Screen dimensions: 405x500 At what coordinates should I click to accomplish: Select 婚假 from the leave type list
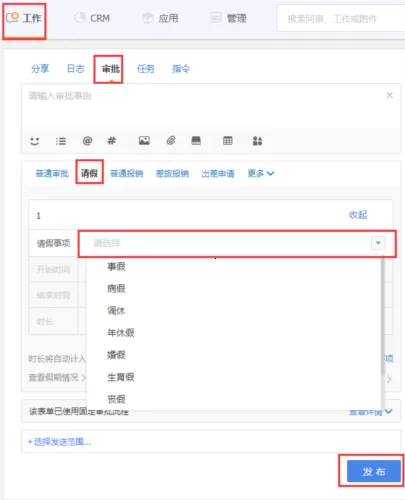(116, 355)
